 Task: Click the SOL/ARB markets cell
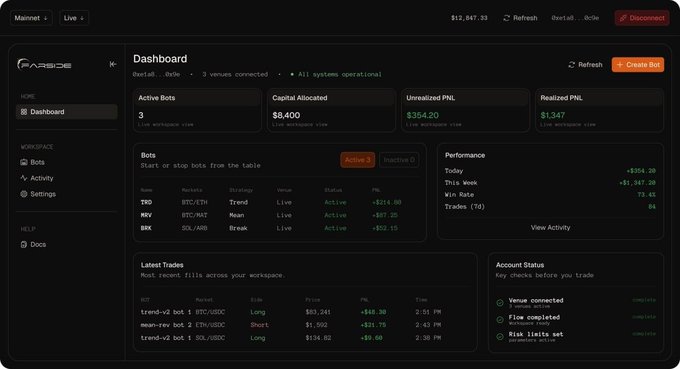point(194,229)
